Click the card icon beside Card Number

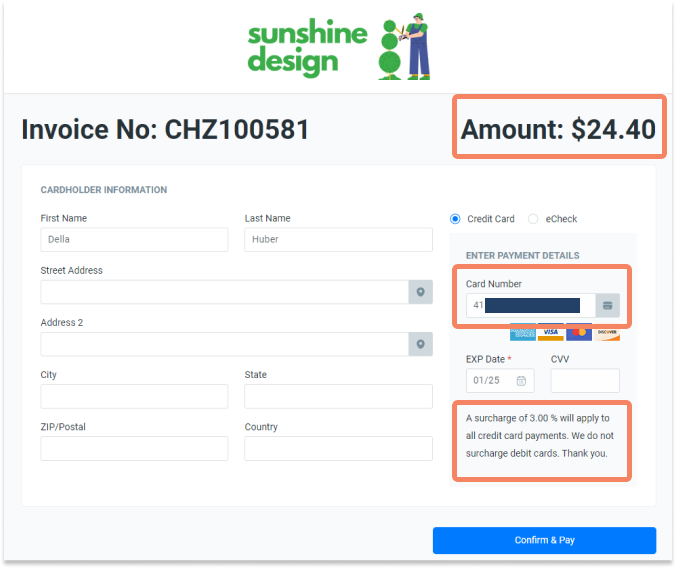coord(607,305)
